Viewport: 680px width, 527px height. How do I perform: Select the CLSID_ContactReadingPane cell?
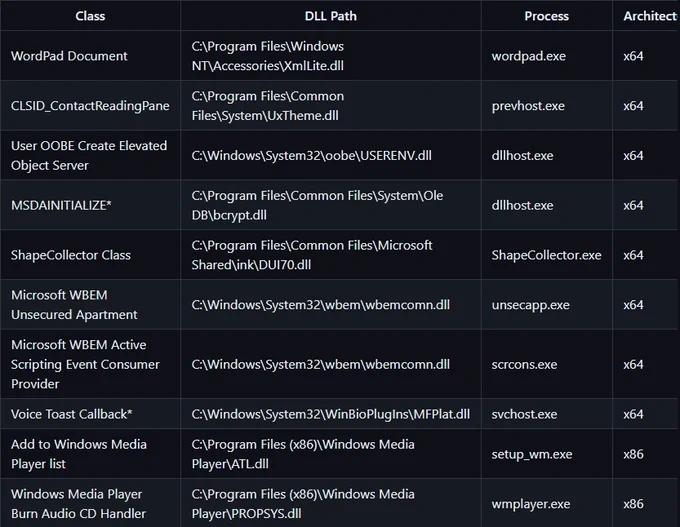click(90, 105)
